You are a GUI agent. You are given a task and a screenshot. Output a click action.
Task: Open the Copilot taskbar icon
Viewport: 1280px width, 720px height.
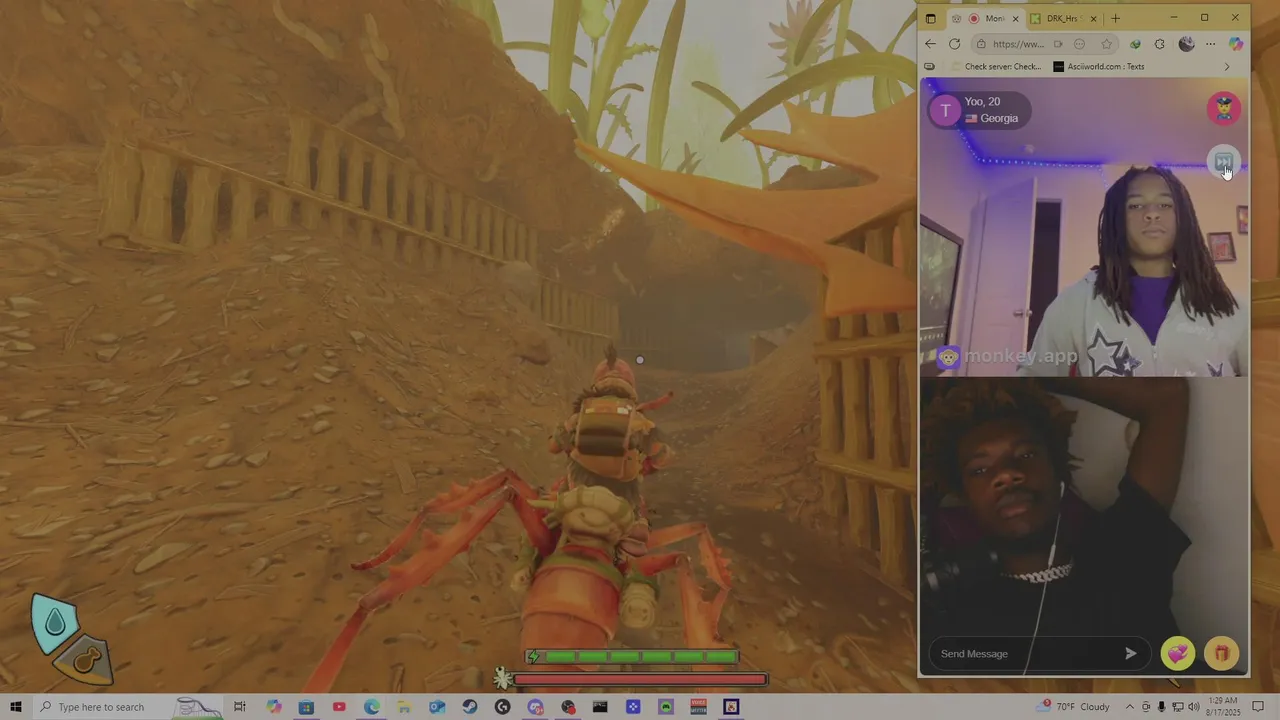[x=274, y=707]
